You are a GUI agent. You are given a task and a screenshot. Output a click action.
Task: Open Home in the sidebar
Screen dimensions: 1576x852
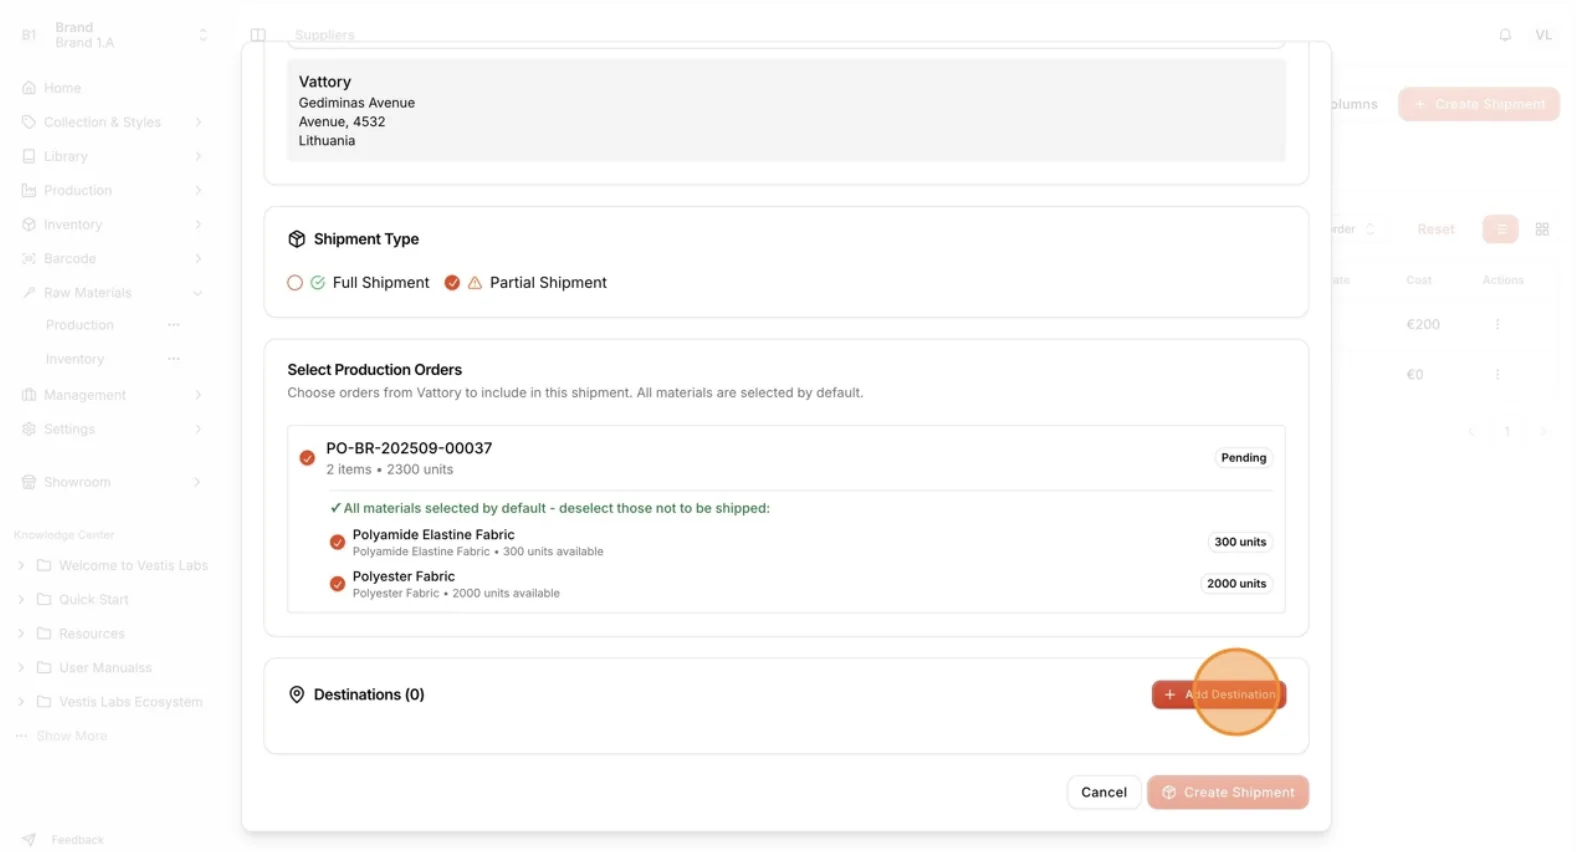(x=62, y=88)
